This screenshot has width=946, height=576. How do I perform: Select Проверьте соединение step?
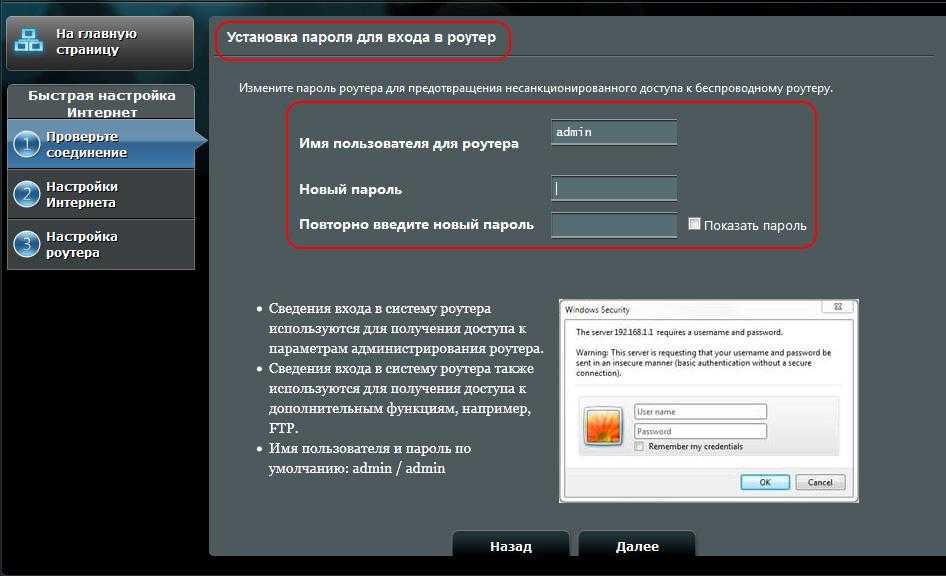[x=85, y=145]
